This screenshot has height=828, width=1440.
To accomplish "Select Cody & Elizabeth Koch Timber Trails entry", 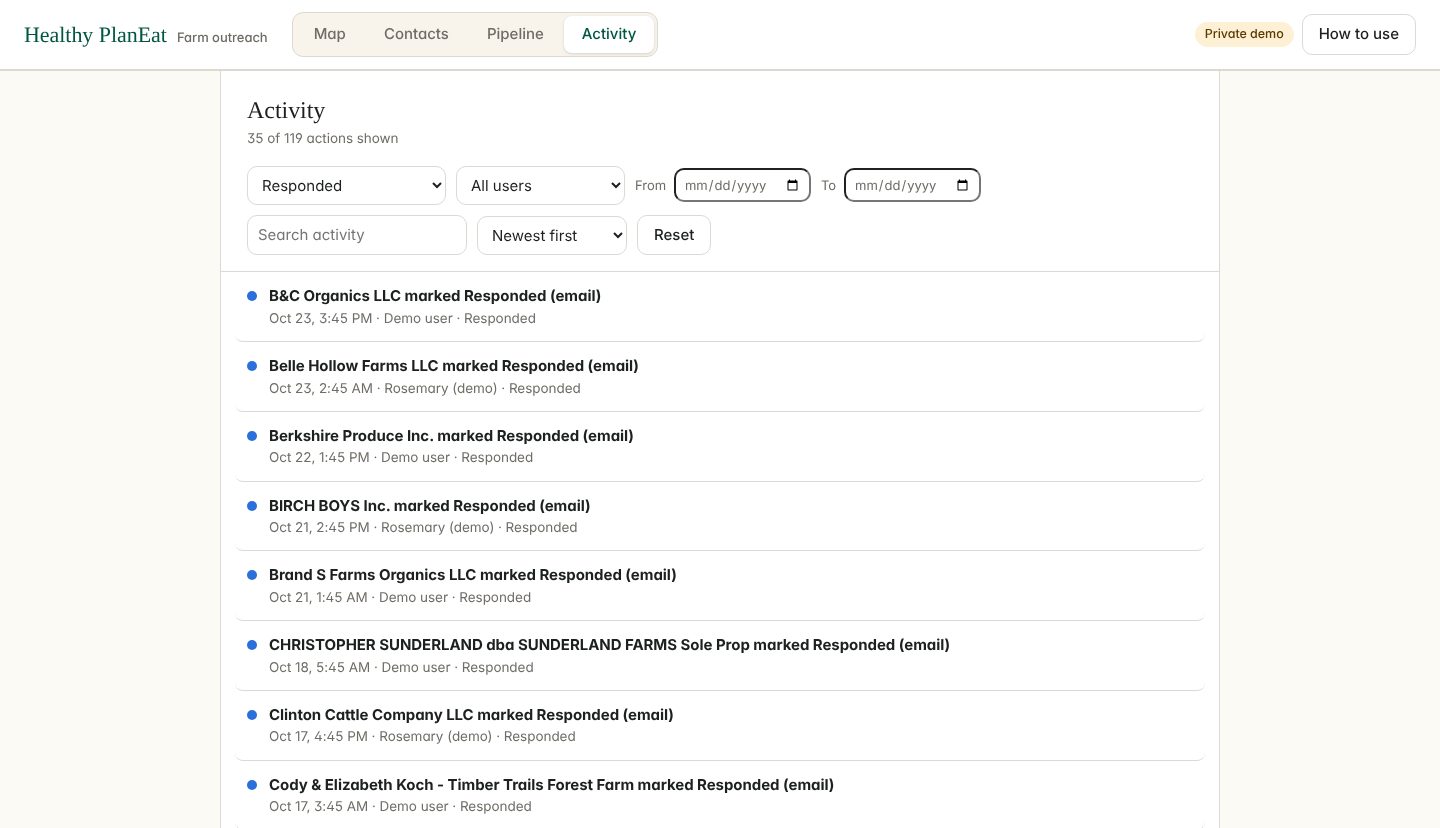I will click(720, 795).
